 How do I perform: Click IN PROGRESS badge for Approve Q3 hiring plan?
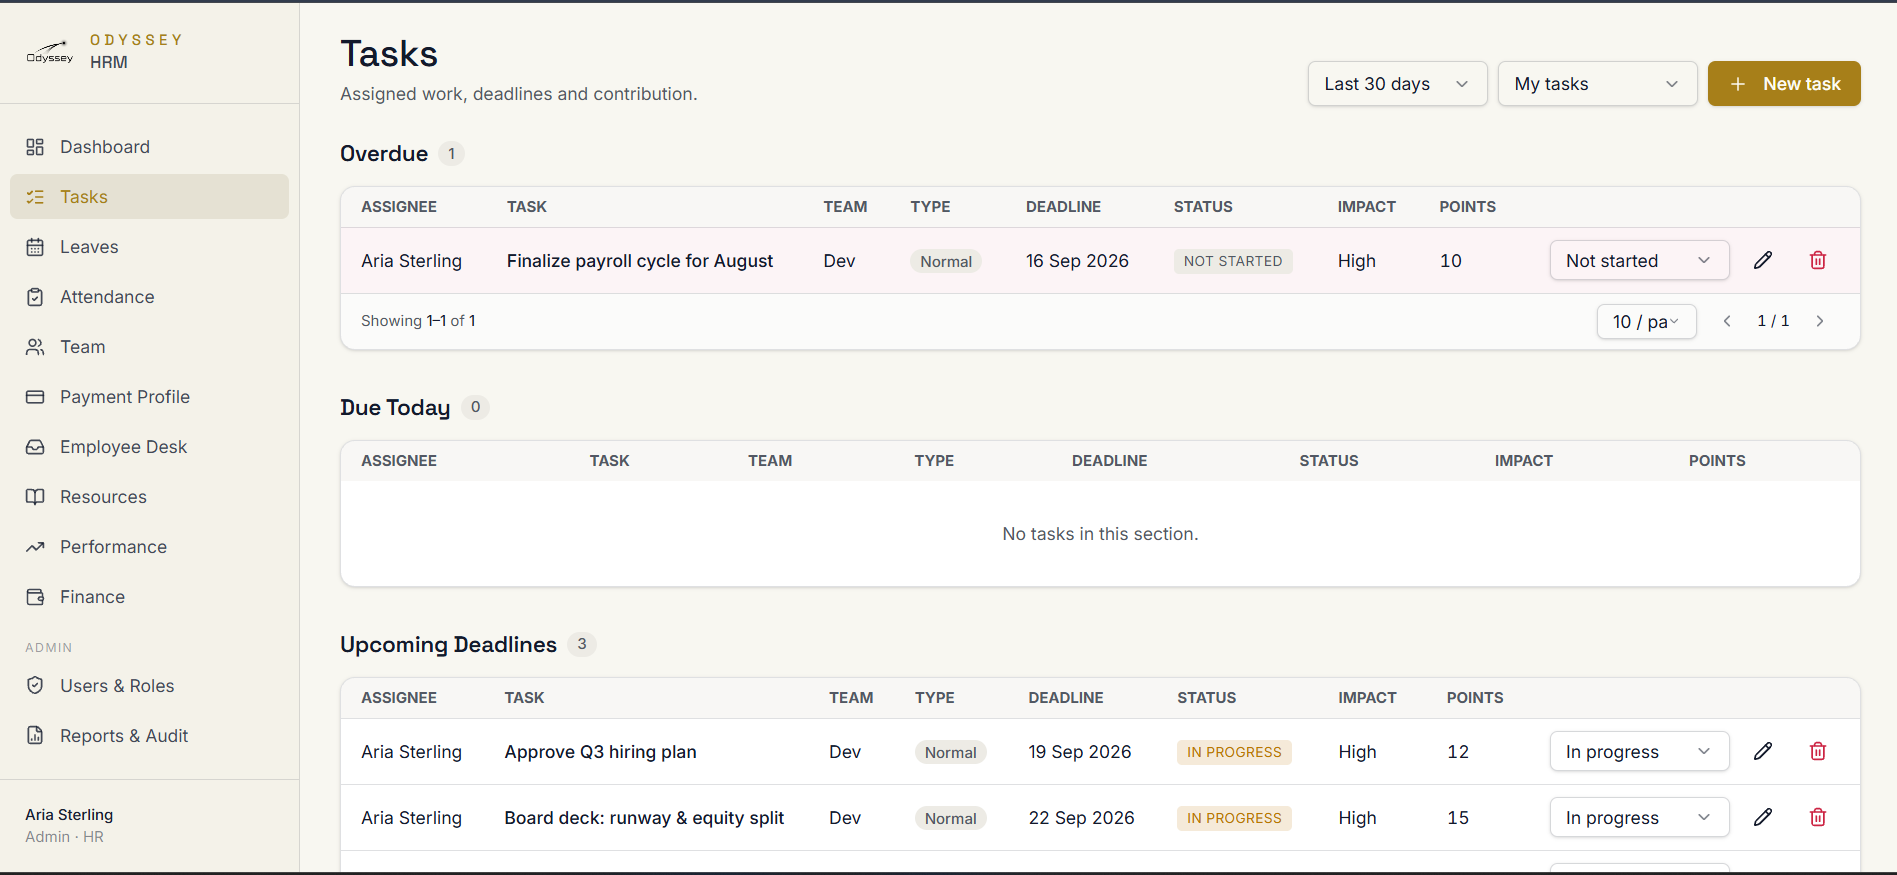point(1234,752)
